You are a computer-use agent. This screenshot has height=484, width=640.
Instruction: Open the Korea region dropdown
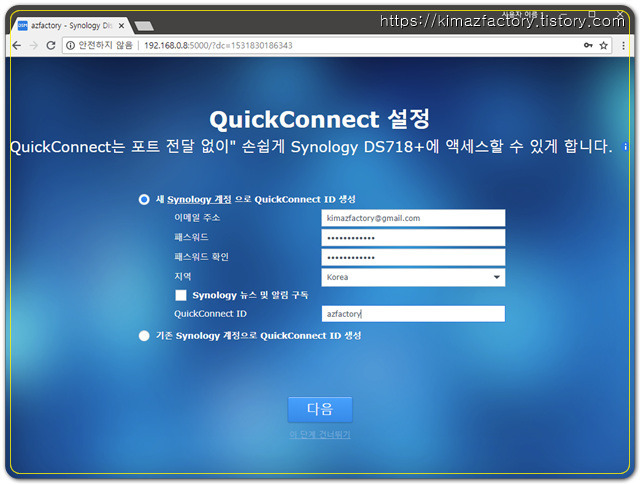[413, 277]
